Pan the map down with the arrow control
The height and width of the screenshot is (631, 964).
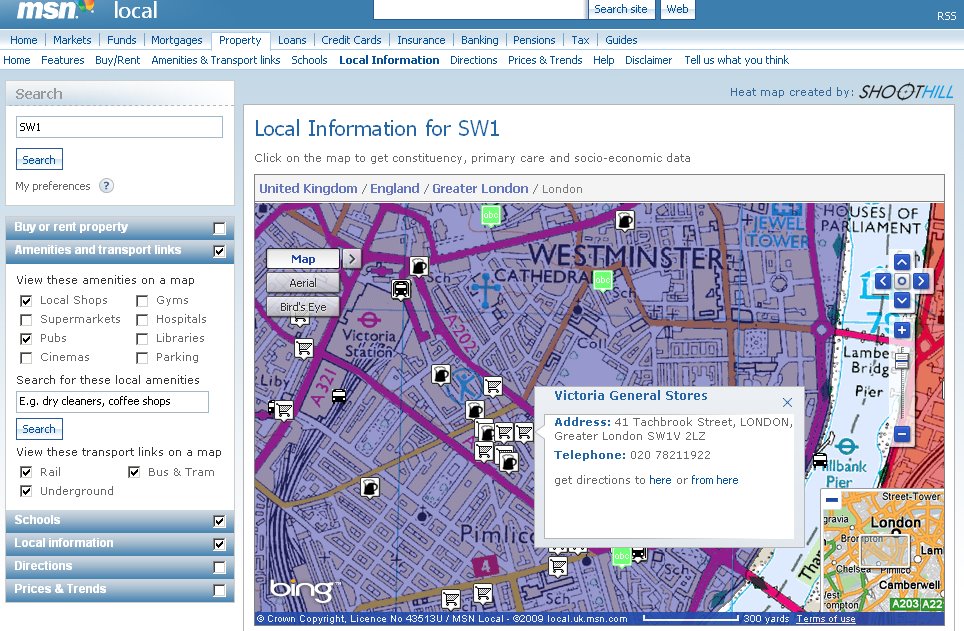point(901,300)
